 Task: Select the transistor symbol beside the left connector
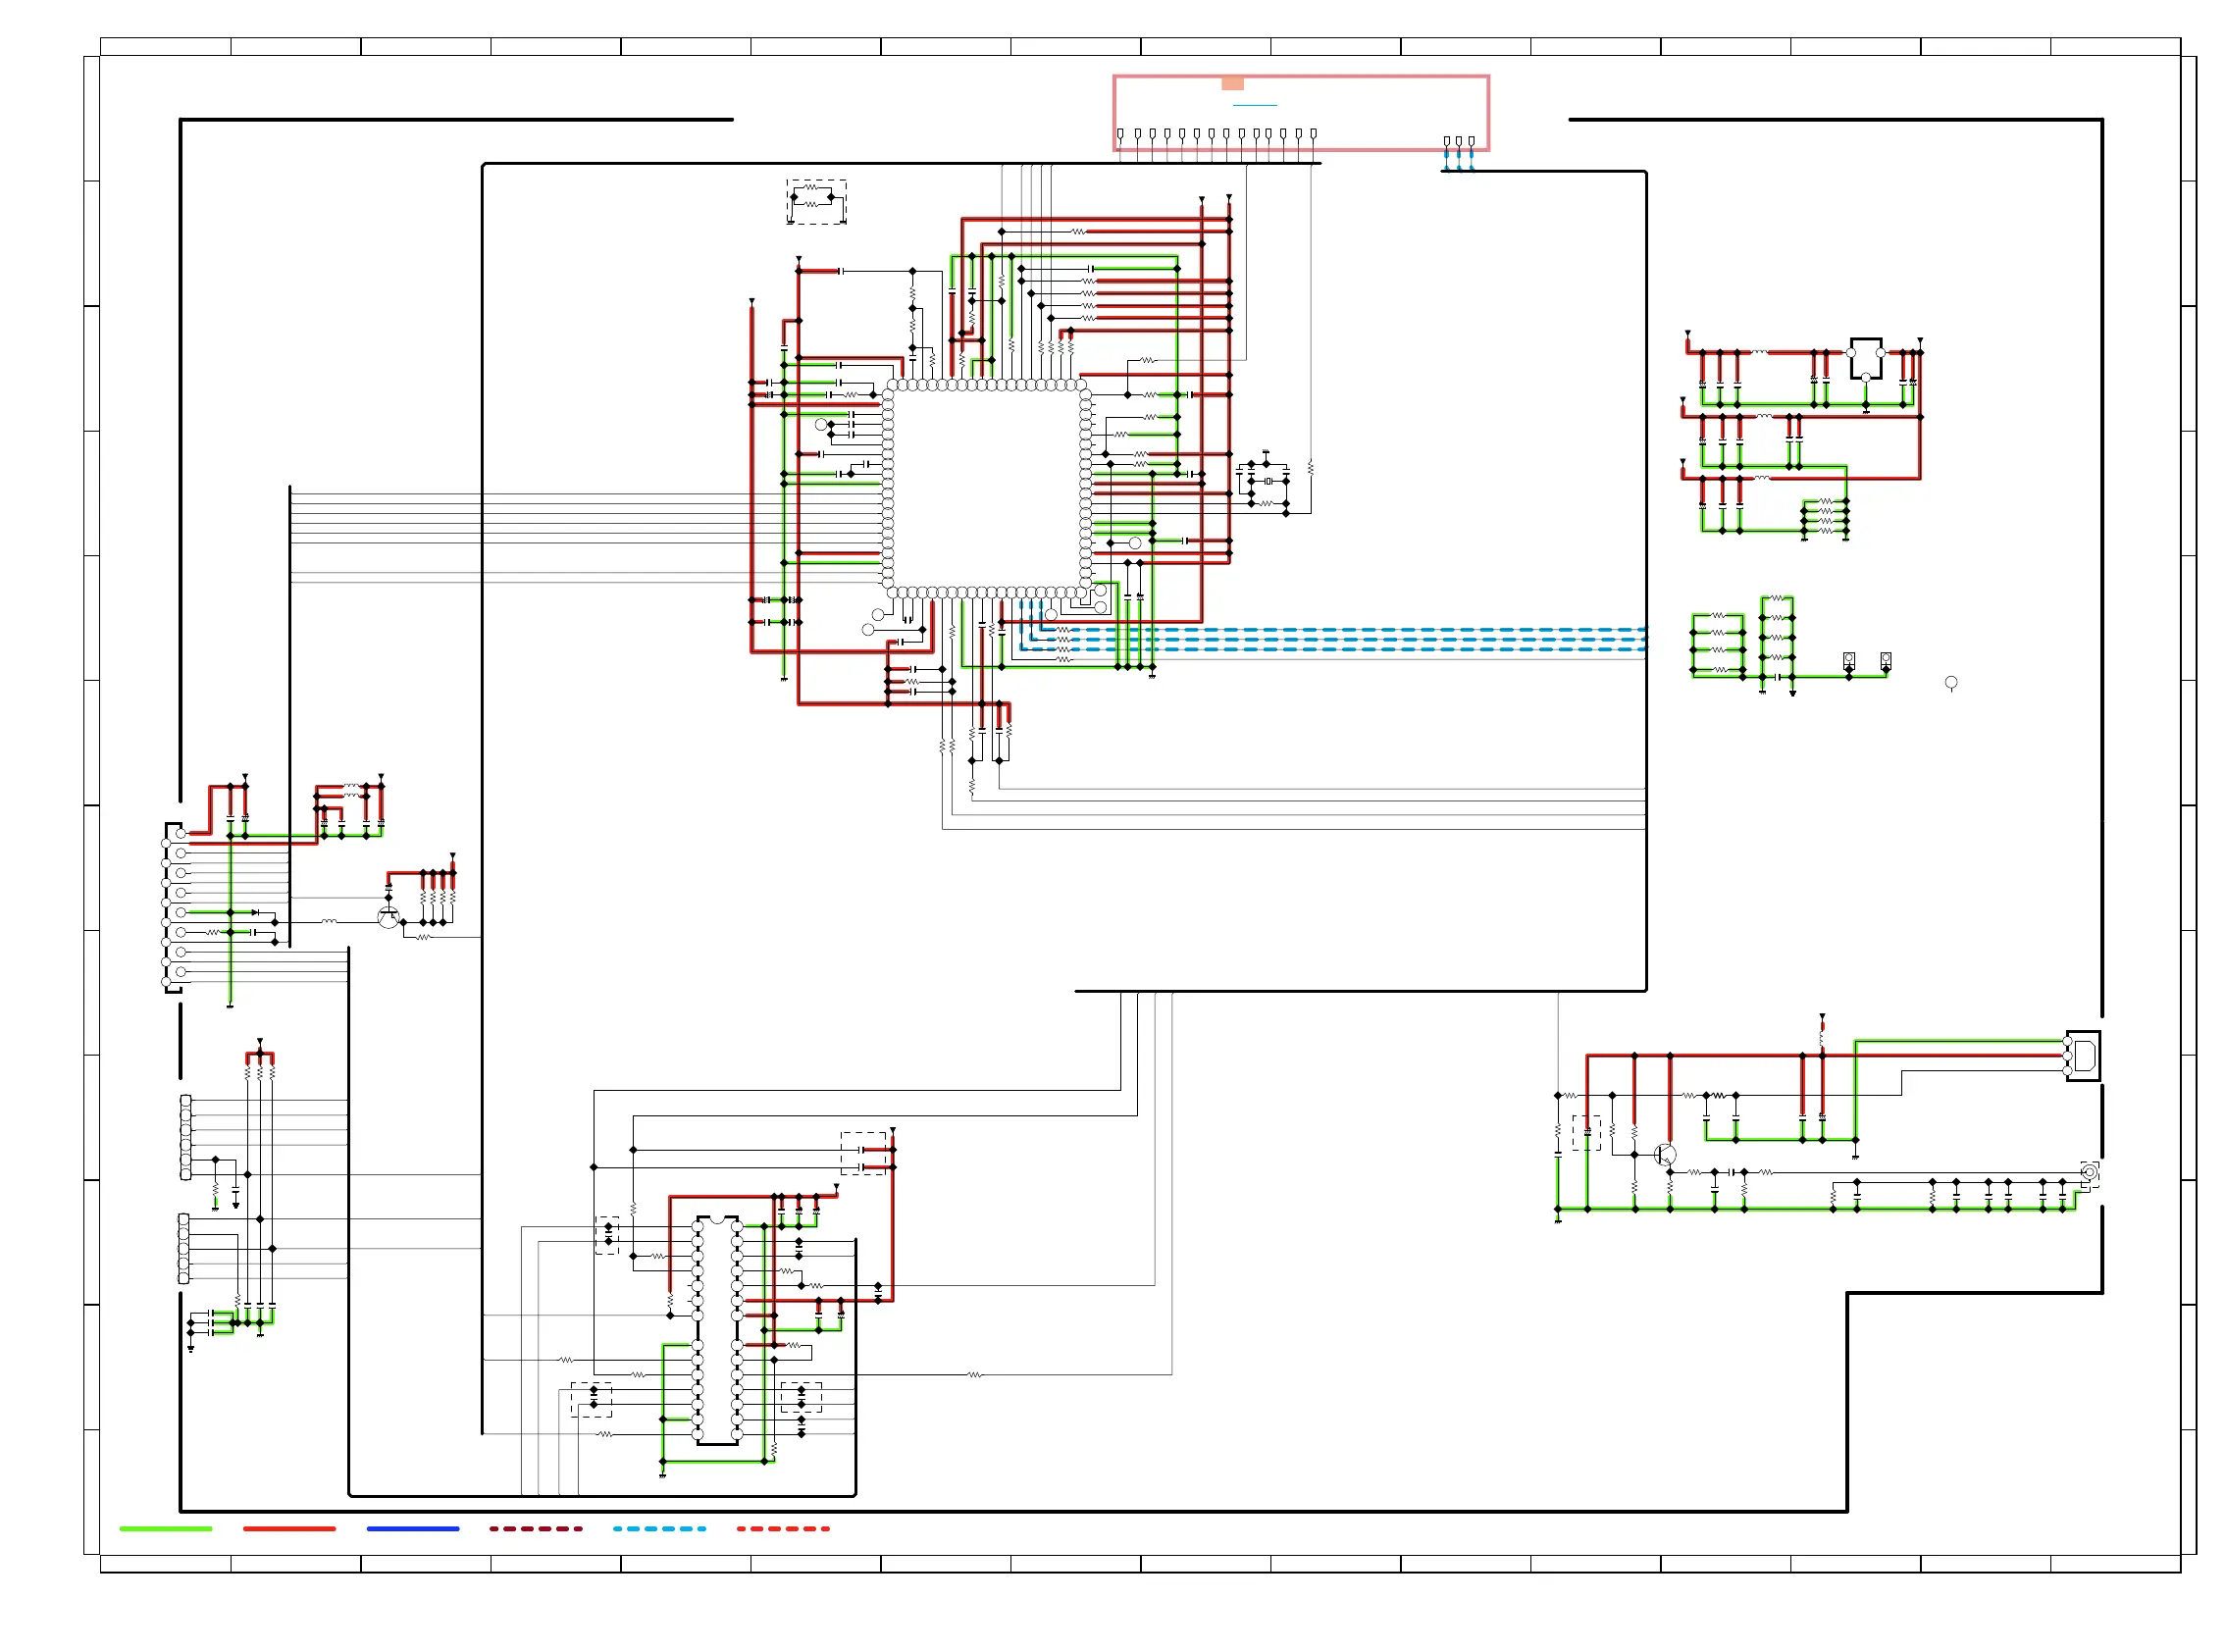pyautogui.click(x=388, y=917)
